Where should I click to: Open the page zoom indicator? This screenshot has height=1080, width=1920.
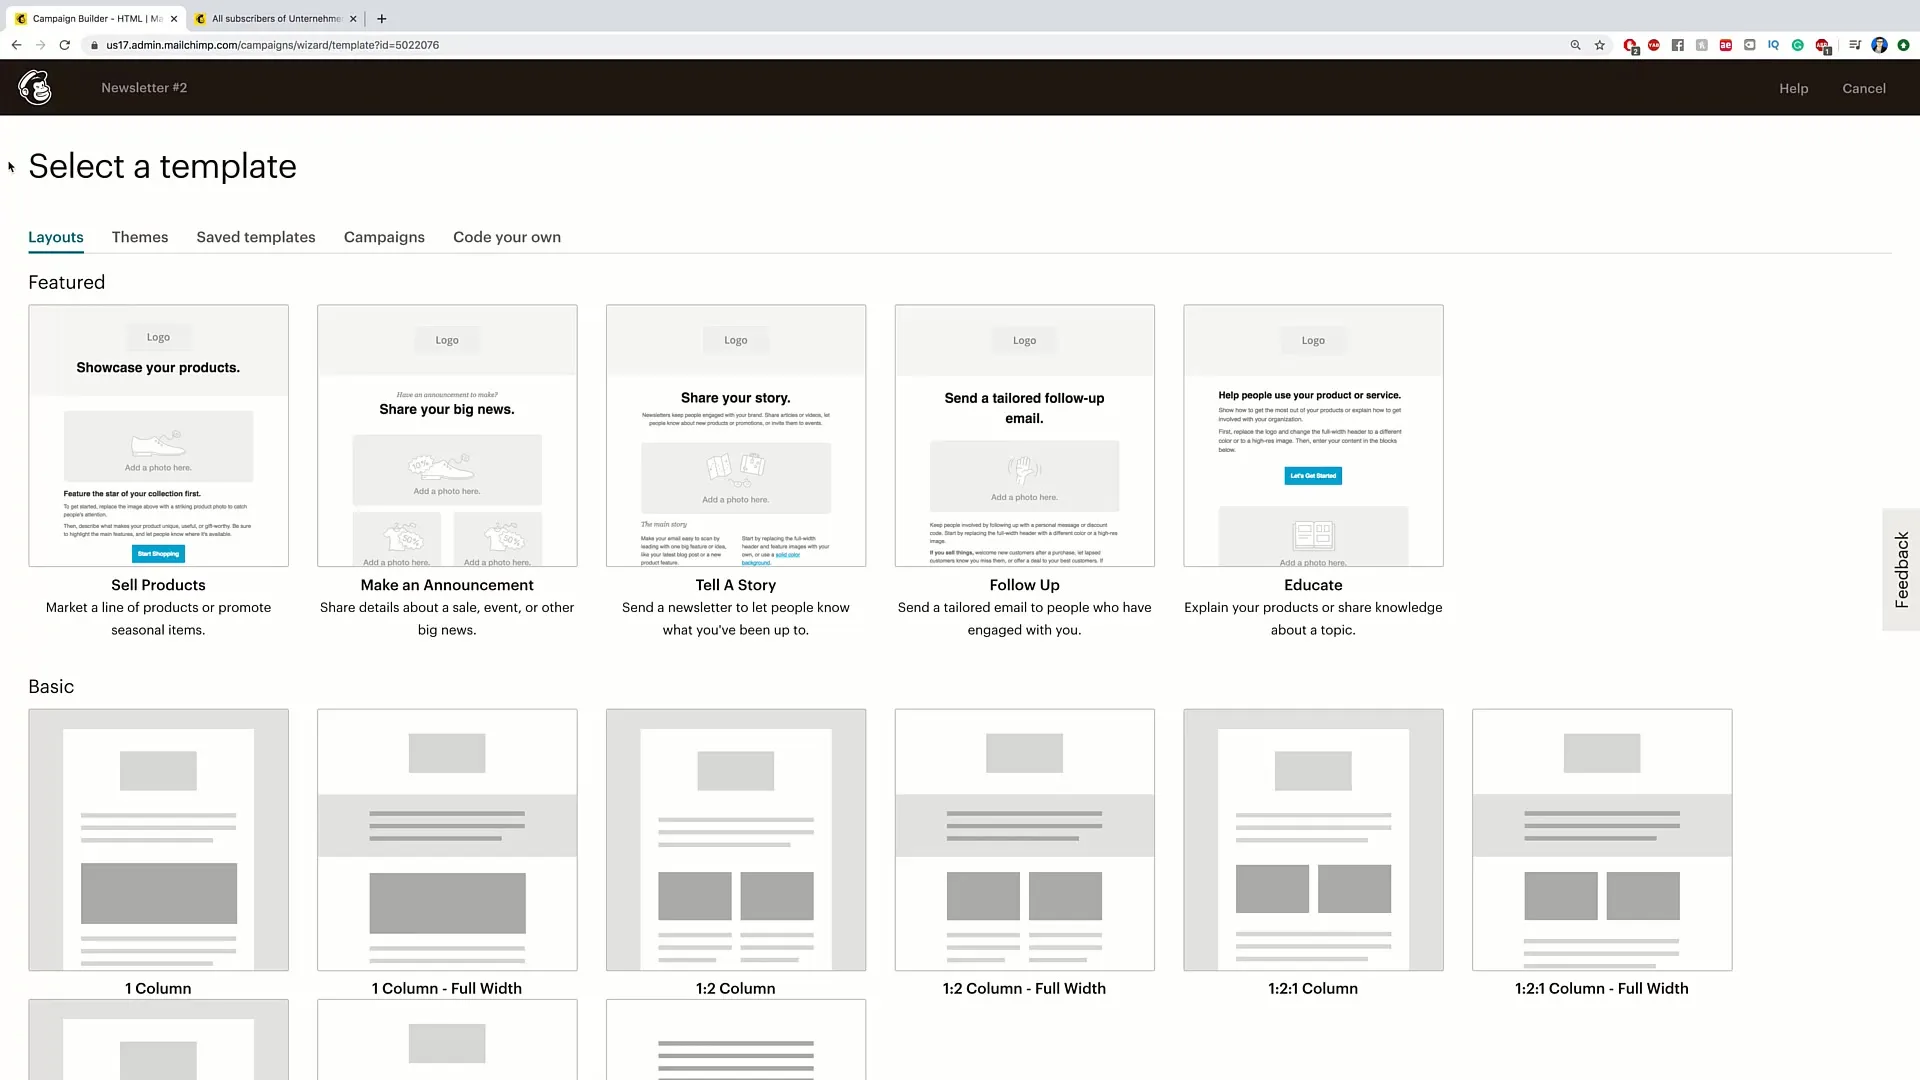1575,45
